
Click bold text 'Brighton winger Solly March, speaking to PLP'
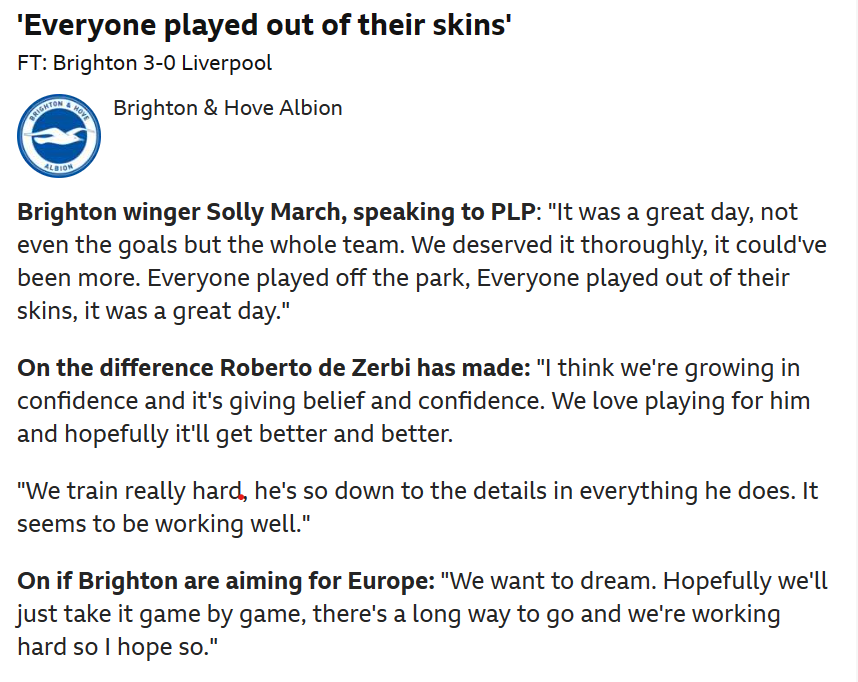click(276, 212)
